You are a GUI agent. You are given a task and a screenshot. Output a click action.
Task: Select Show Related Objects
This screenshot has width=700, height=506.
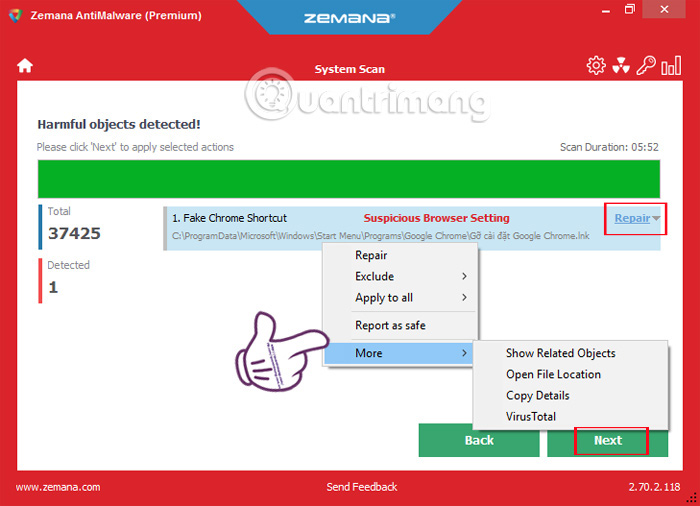pyautogui.click(x=571, y=353)
